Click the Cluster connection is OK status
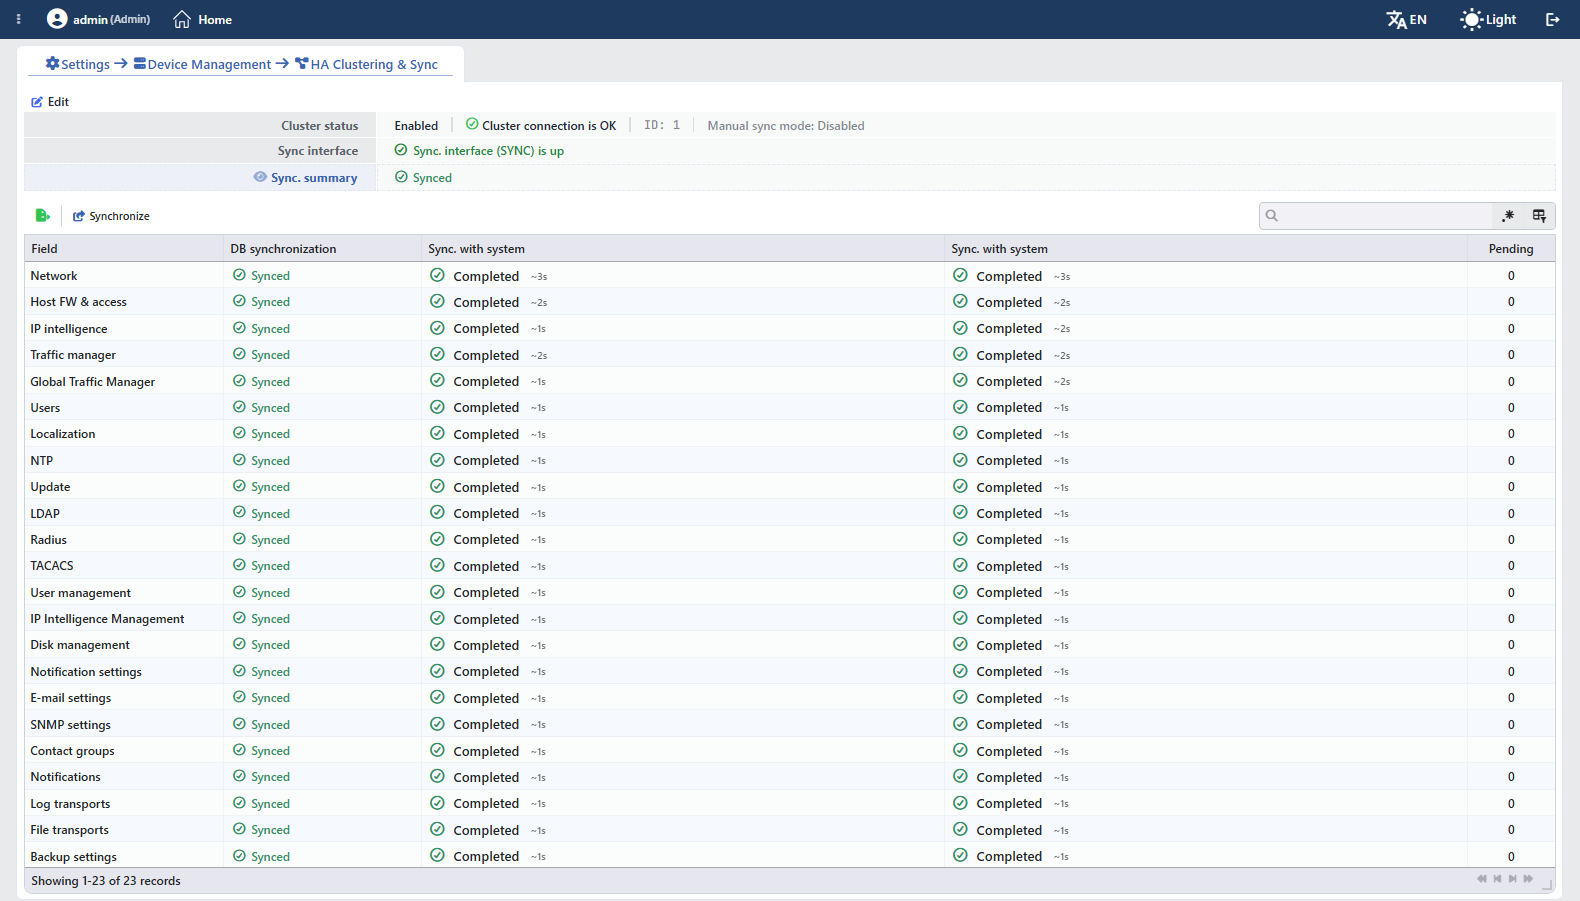Screen dimensions: 1580x901 [541, 125]
